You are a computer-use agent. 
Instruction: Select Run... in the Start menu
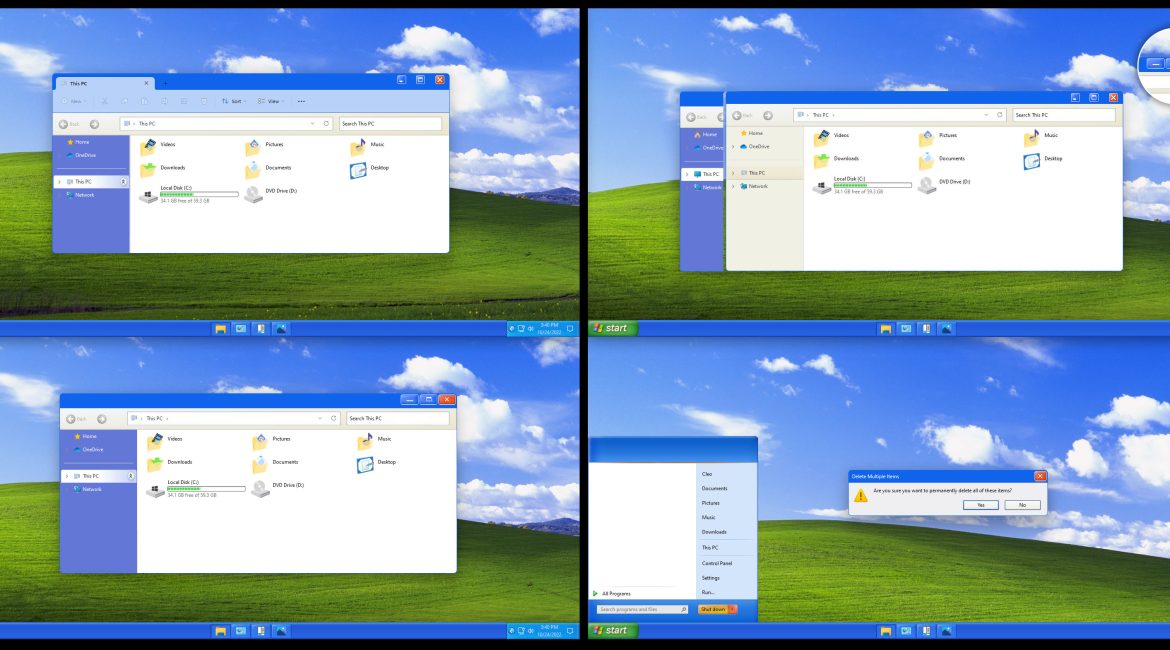[708, 593]
